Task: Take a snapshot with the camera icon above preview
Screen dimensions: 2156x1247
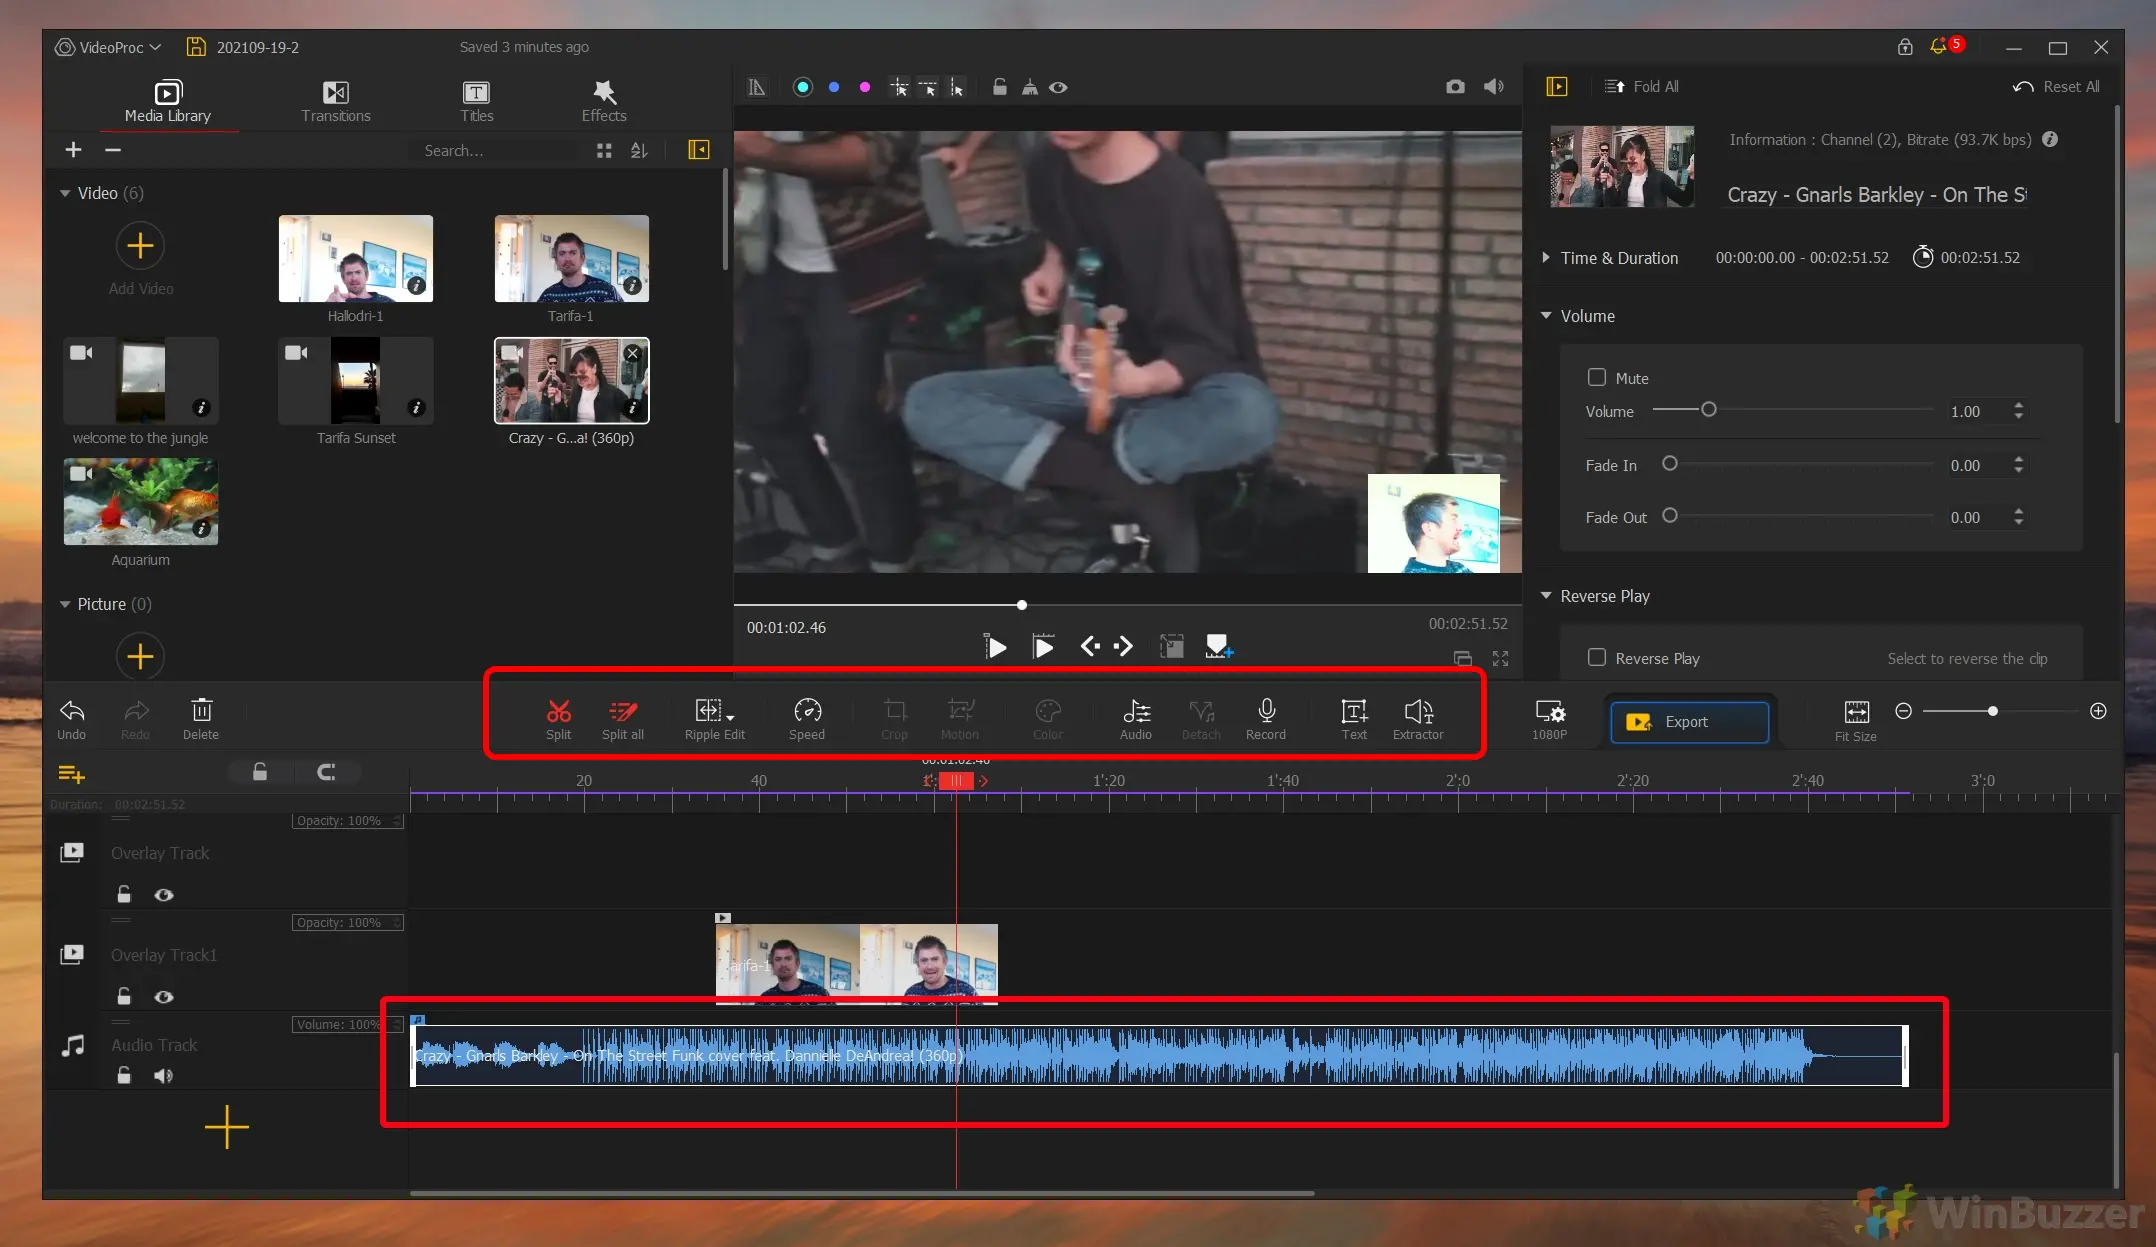Action: (1456, 87)
